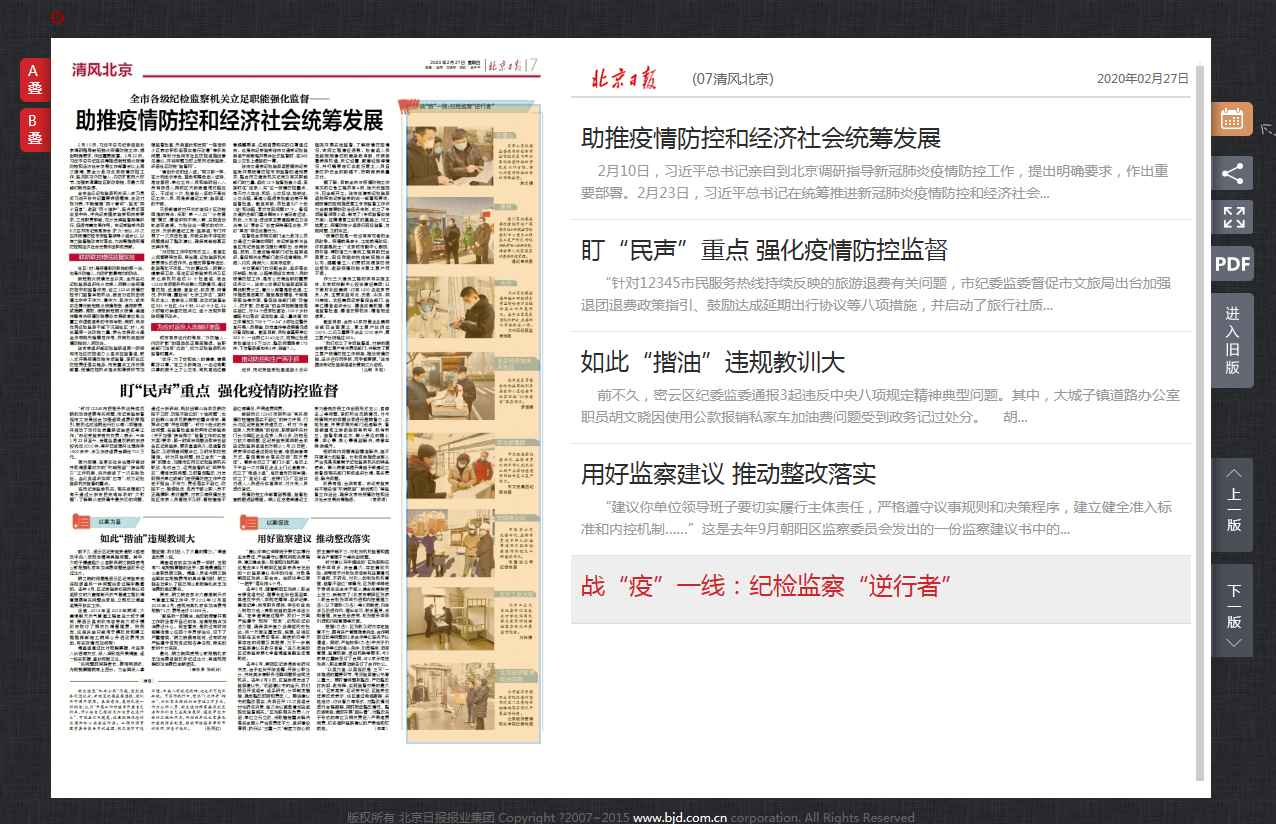Click the share icon

(1232, 173)
